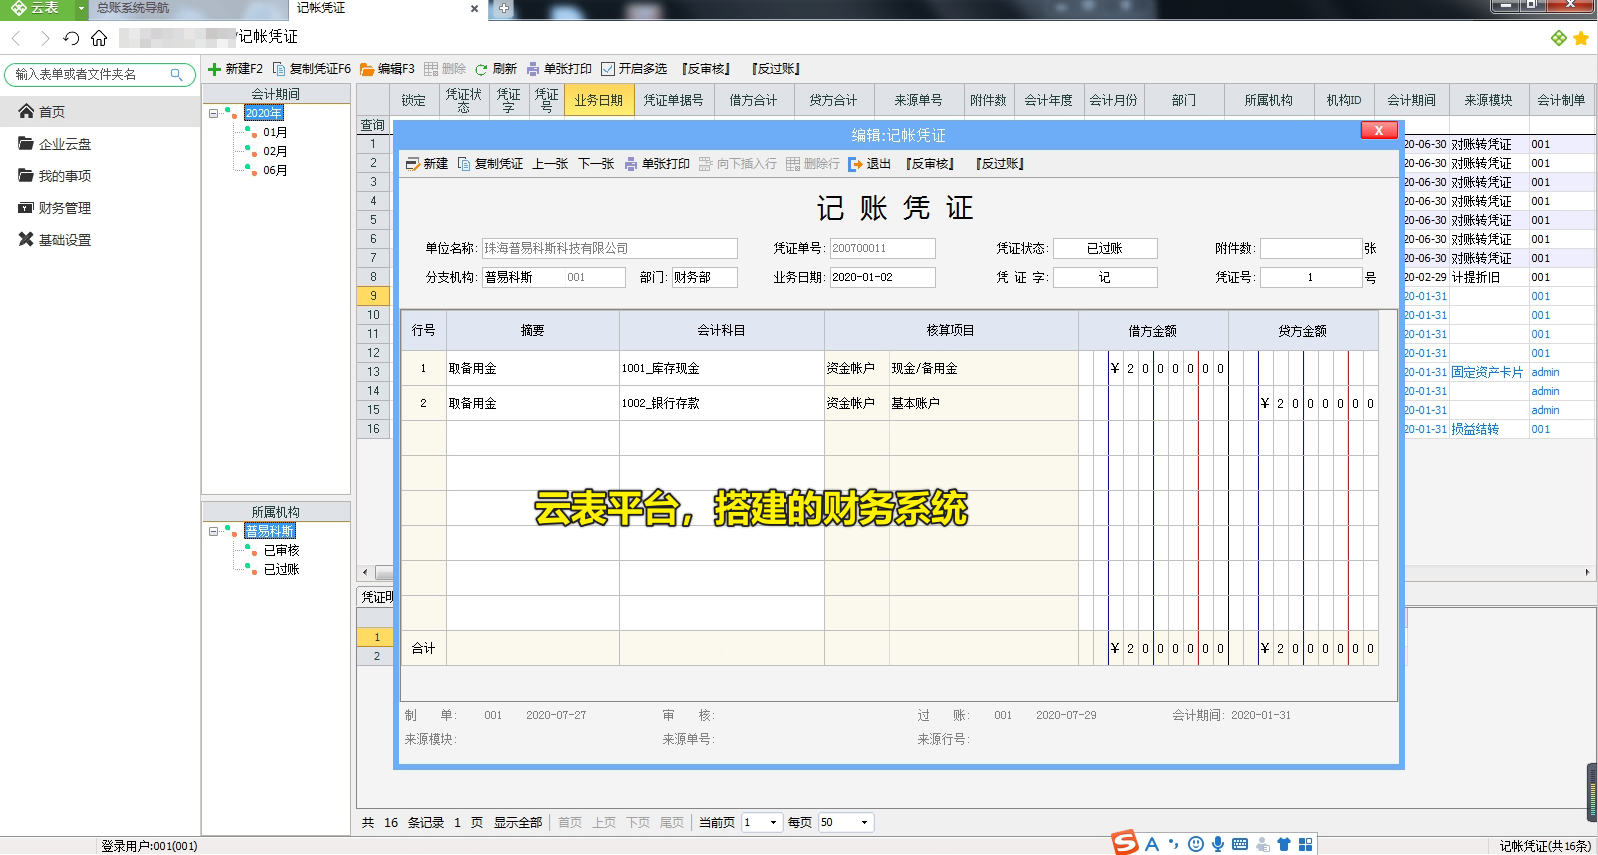Image resolution: width=1598 pixels, height=855 pixels.
Task: Click 复制凭证F6 in the main toolbar
Action: tap(312, 69)
